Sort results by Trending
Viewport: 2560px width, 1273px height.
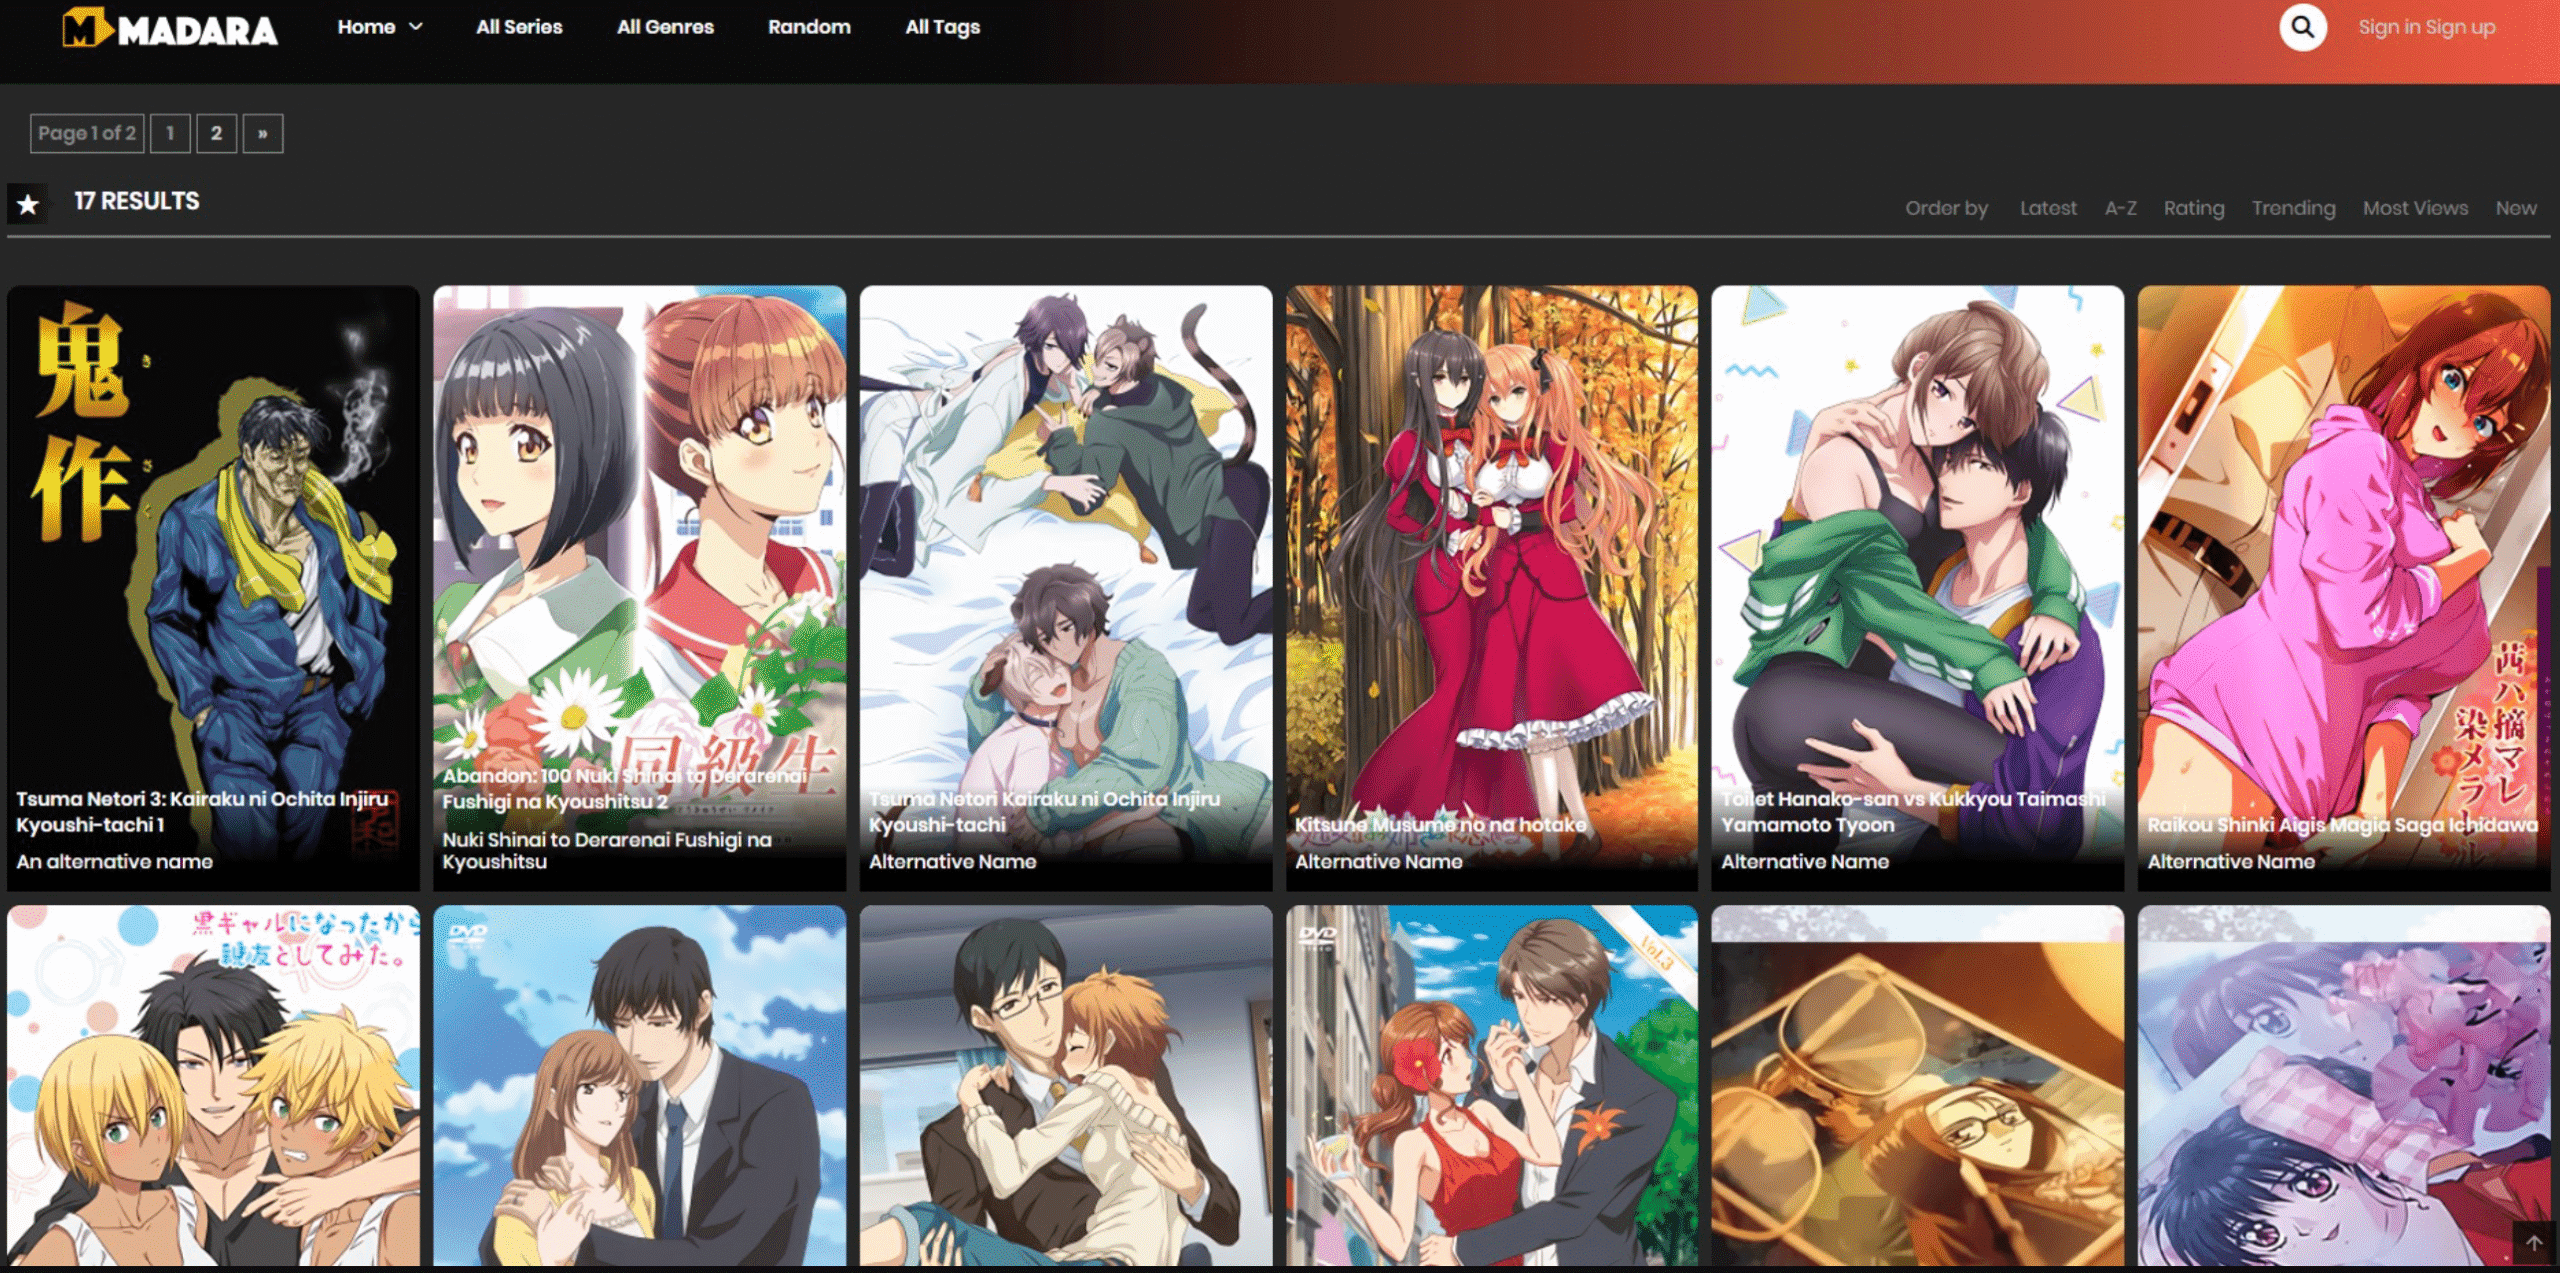pyautogui.click(x=2293, y=208)
